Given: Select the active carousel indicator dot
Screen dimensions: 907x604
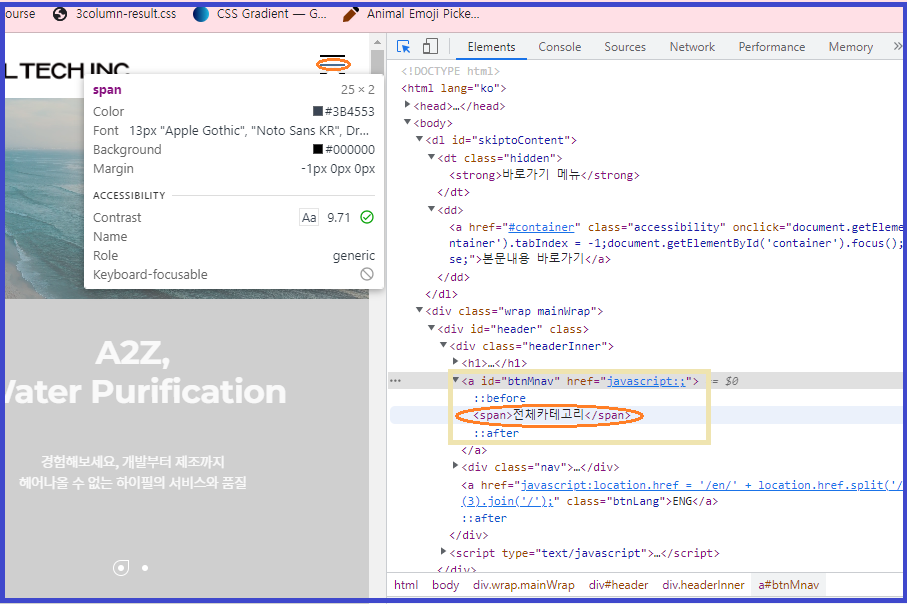Looking at the screenshot, I should (120, 568).
